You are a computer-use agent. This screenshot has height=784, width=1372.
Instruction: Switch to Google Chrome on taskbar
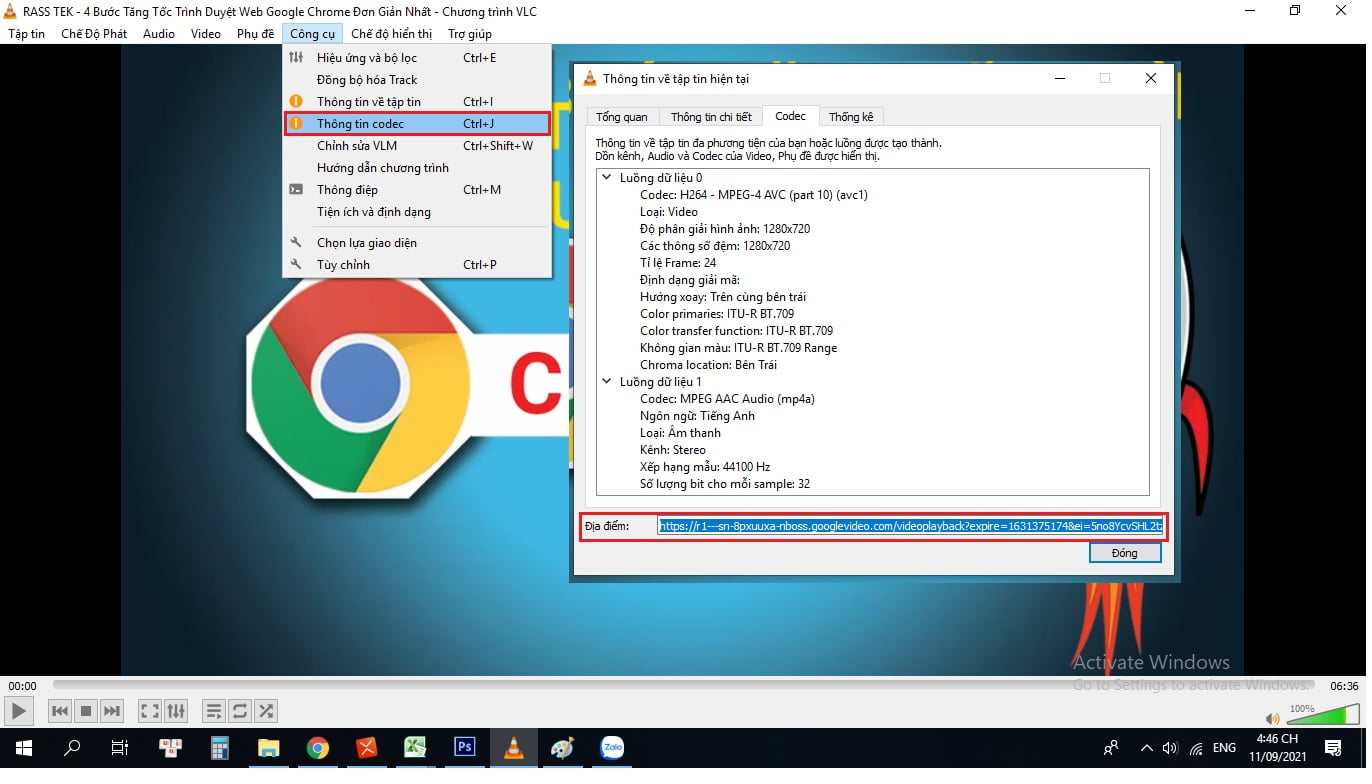coord(318,747)
